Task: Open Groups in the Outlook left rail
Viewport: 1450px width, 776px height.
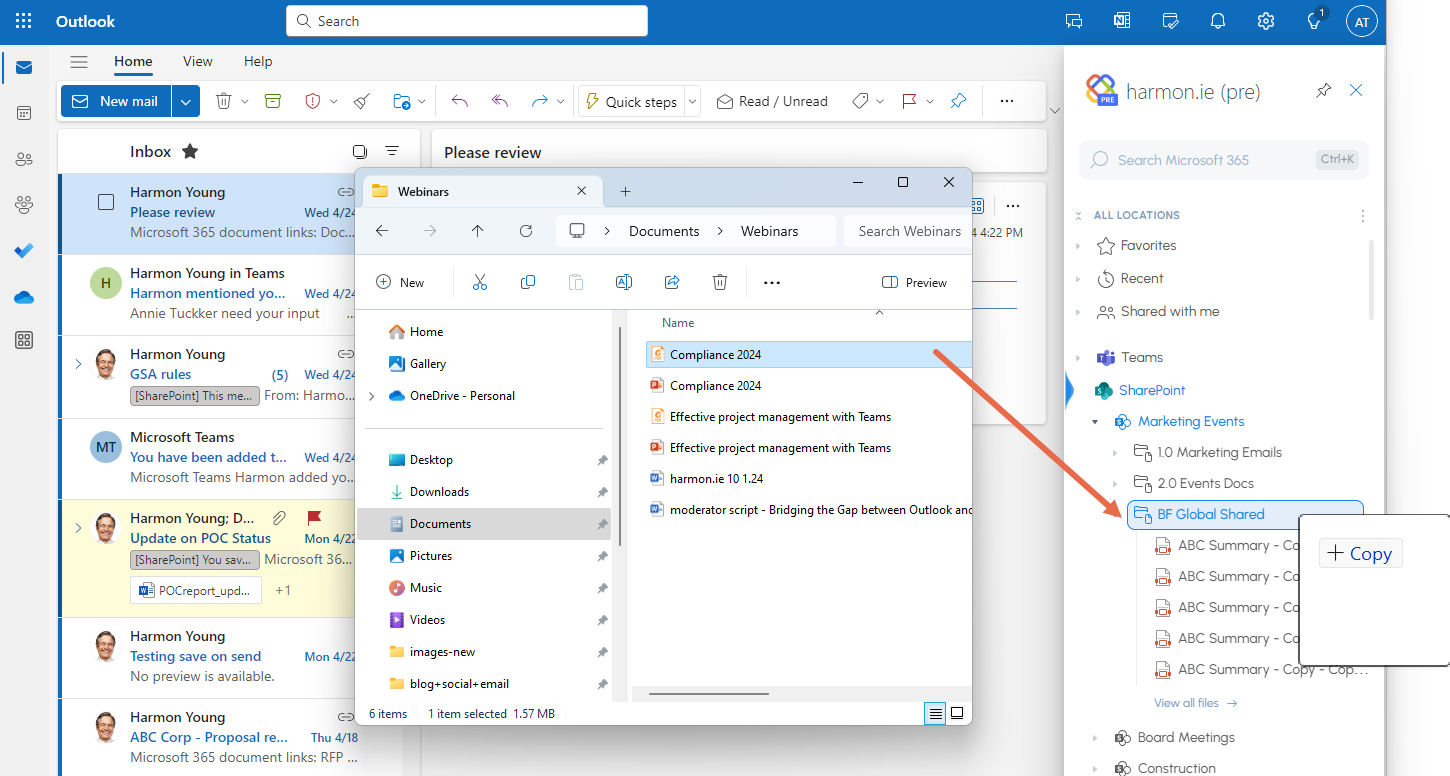Action: [x=24, y=204]
